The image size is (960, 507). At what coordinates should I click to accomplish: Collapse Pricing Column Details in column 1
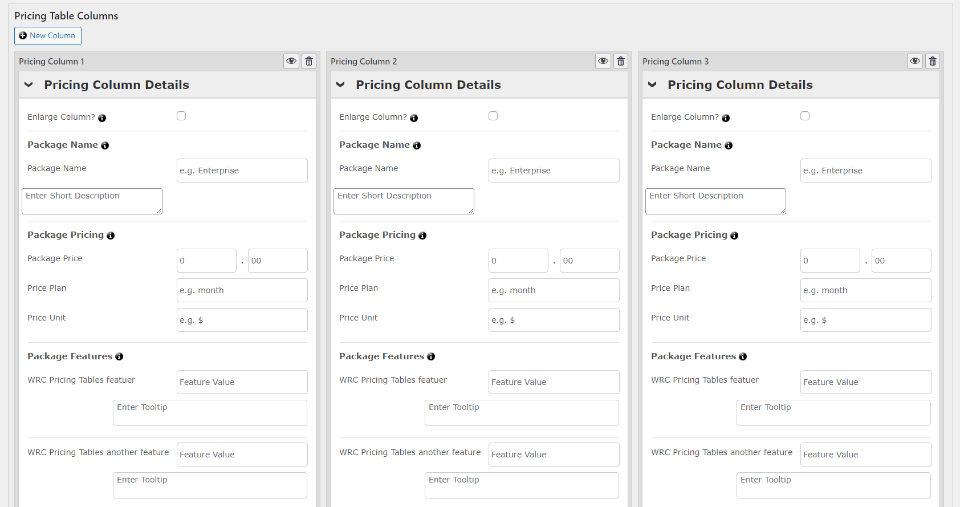coord(29,85)
